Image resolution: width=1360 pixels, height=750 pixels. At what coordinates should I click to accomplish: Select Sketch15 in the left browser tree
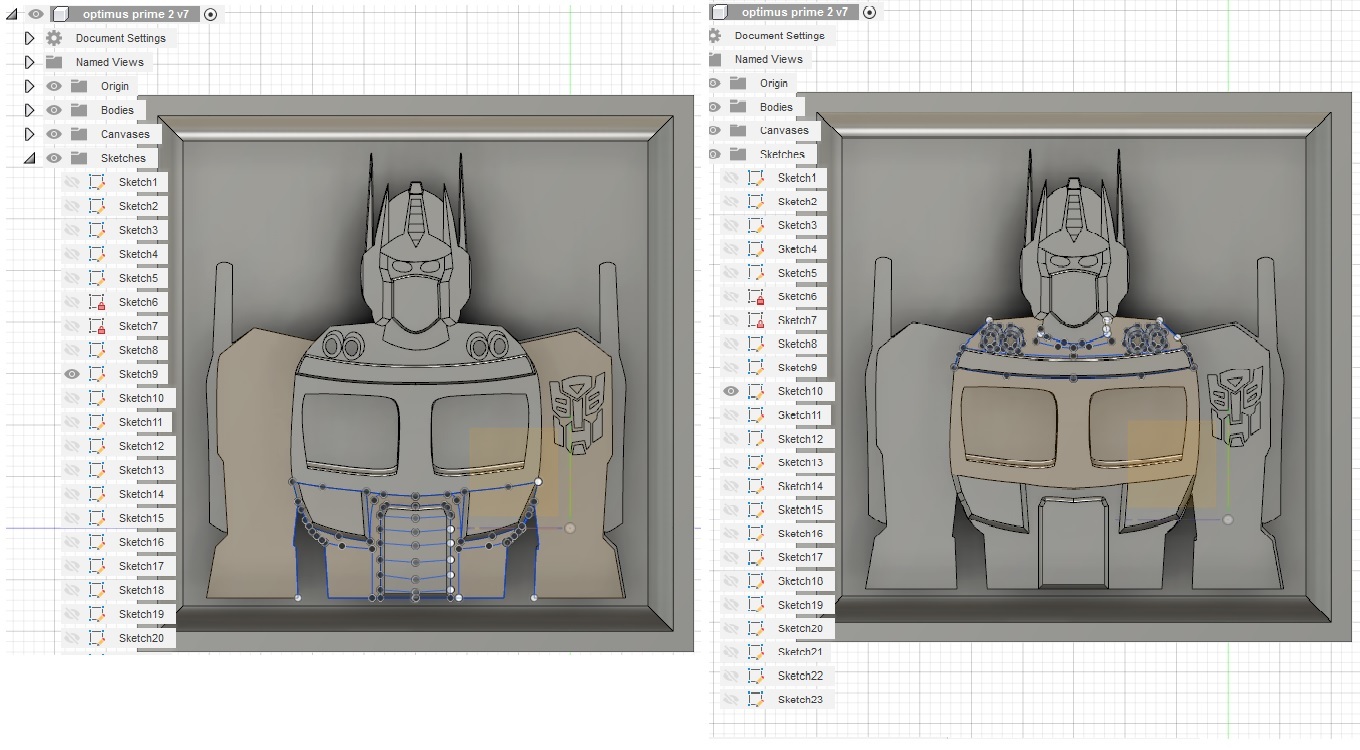pos(141,518)
